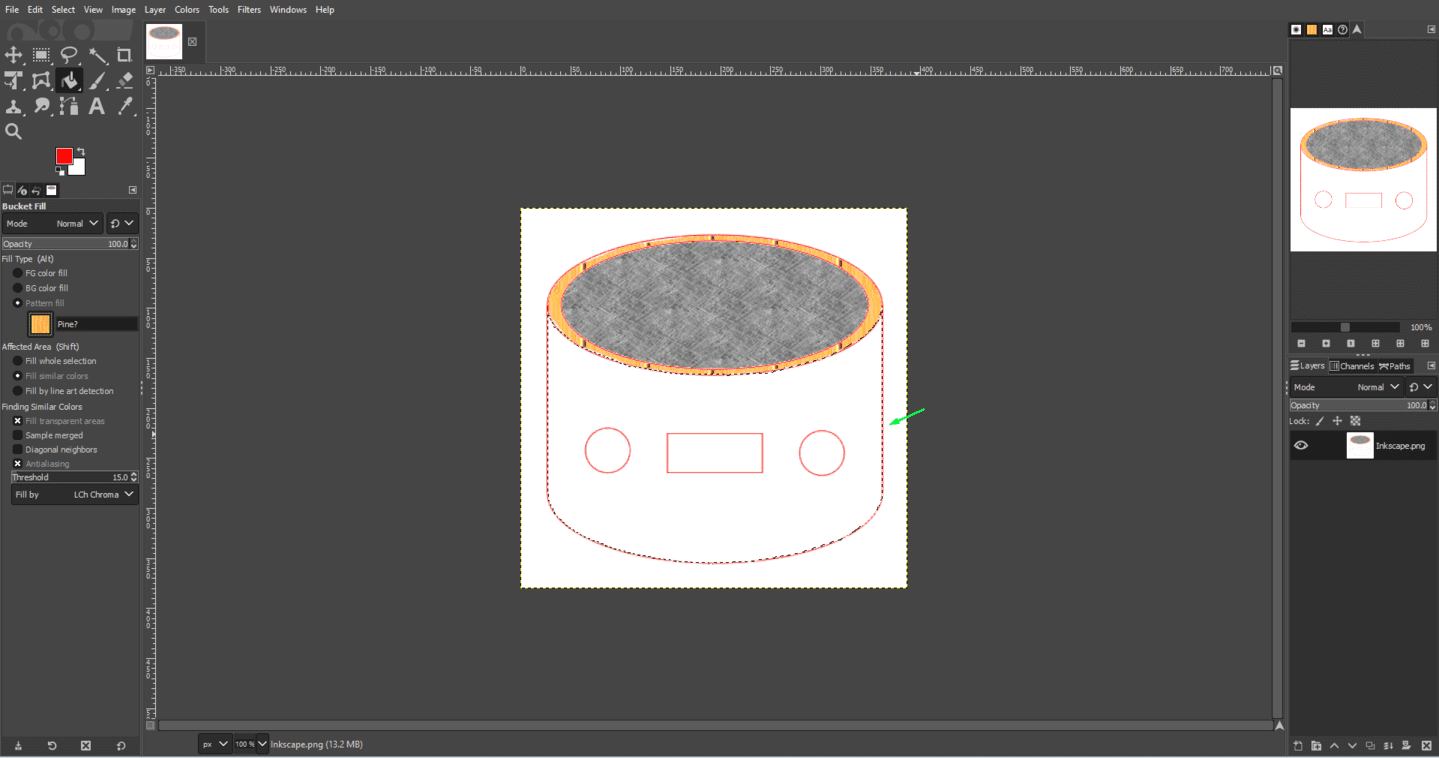Click the white background color swatch

(79, 169)
